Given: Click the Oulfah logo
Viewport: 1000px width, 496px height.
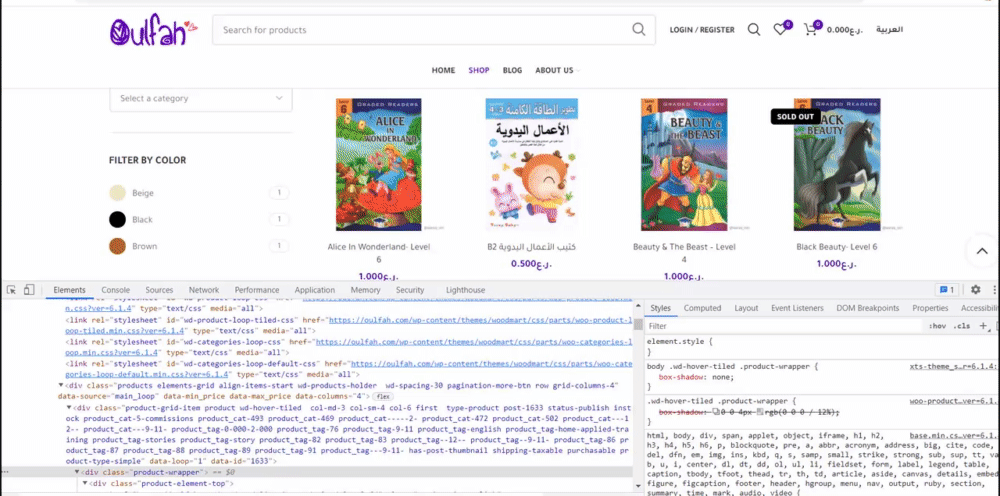Looking at the screenshot, I should coord(154,31).
